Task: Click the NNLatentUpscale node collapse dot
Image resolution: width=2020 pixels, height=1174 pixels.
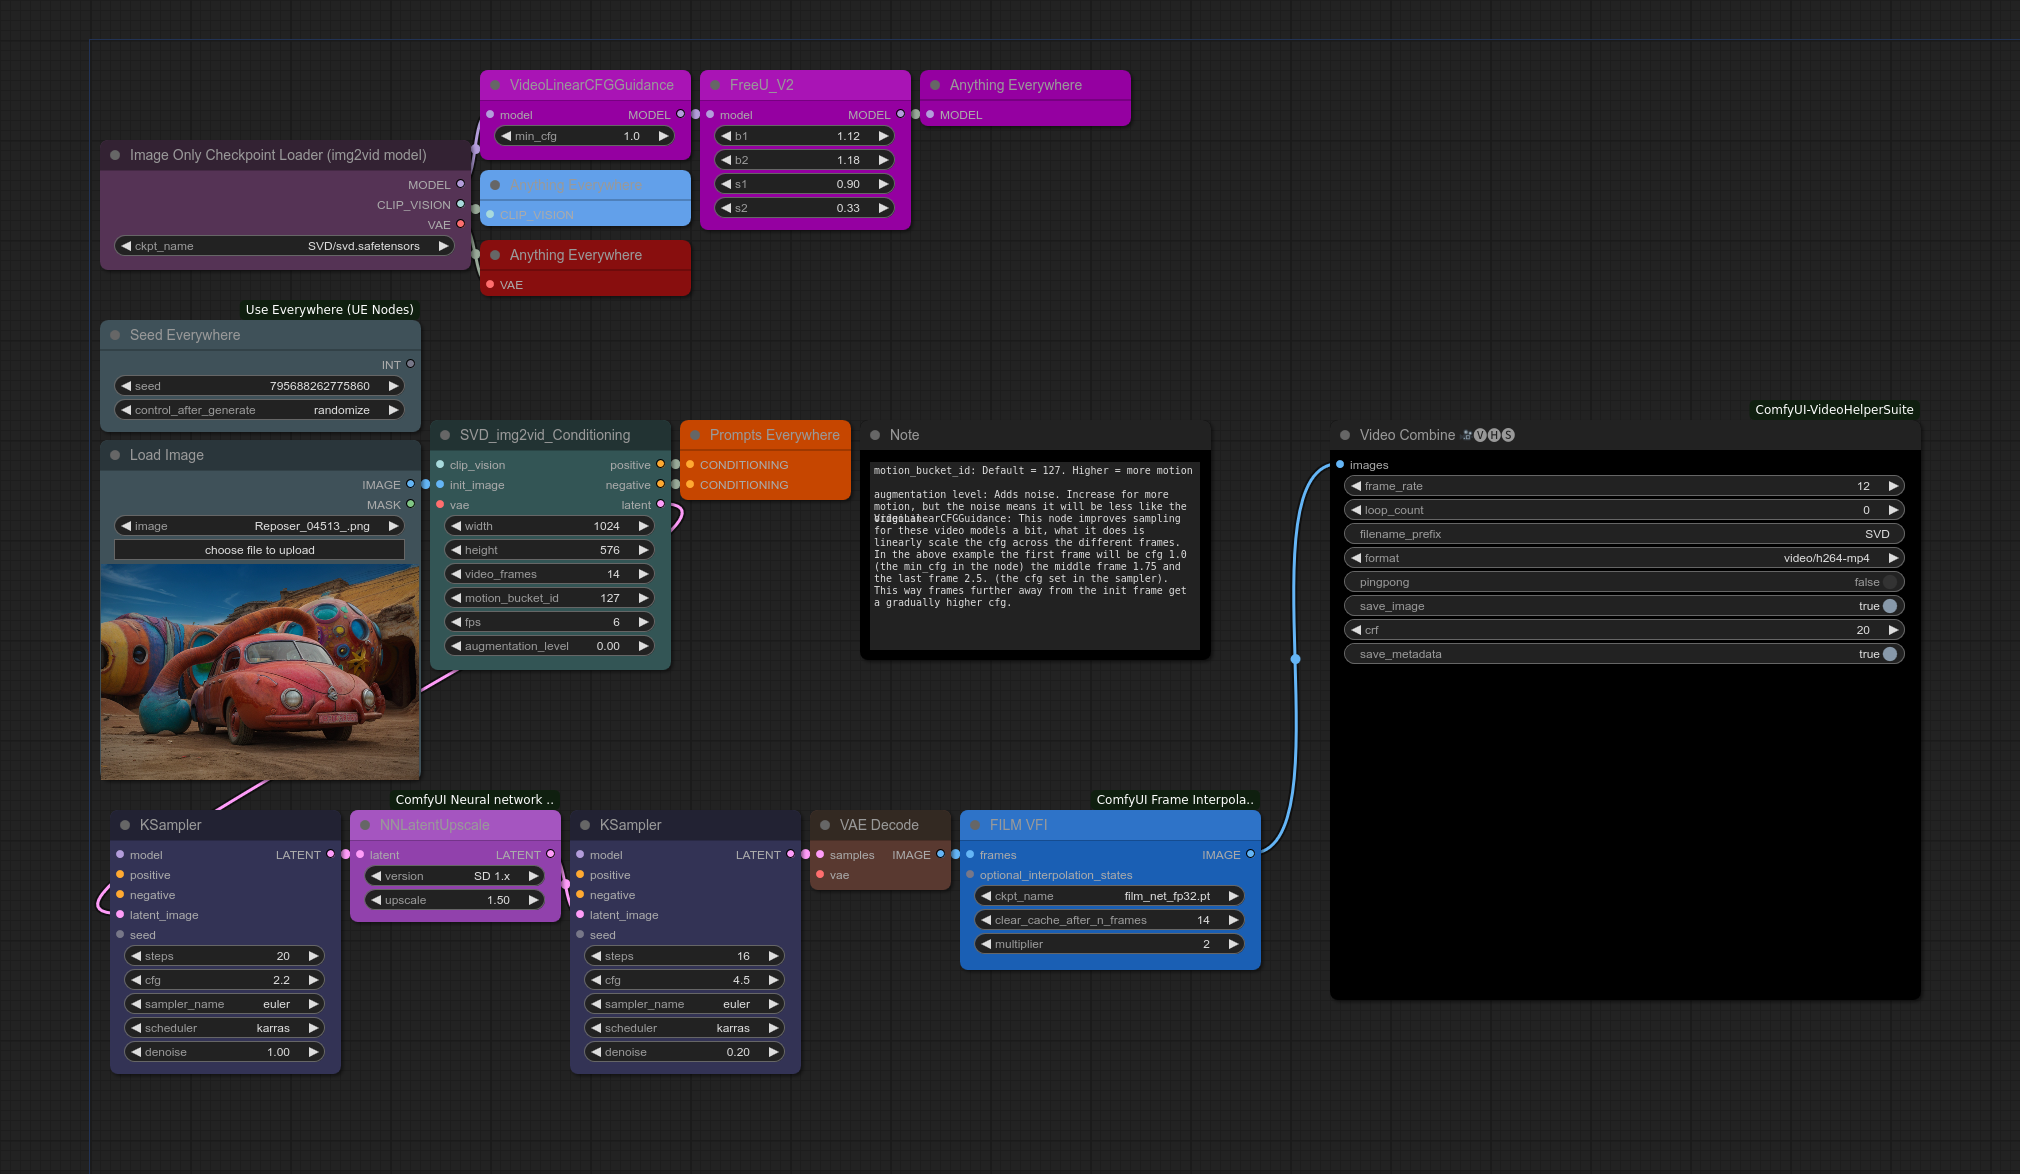Action: click(365, 825)
